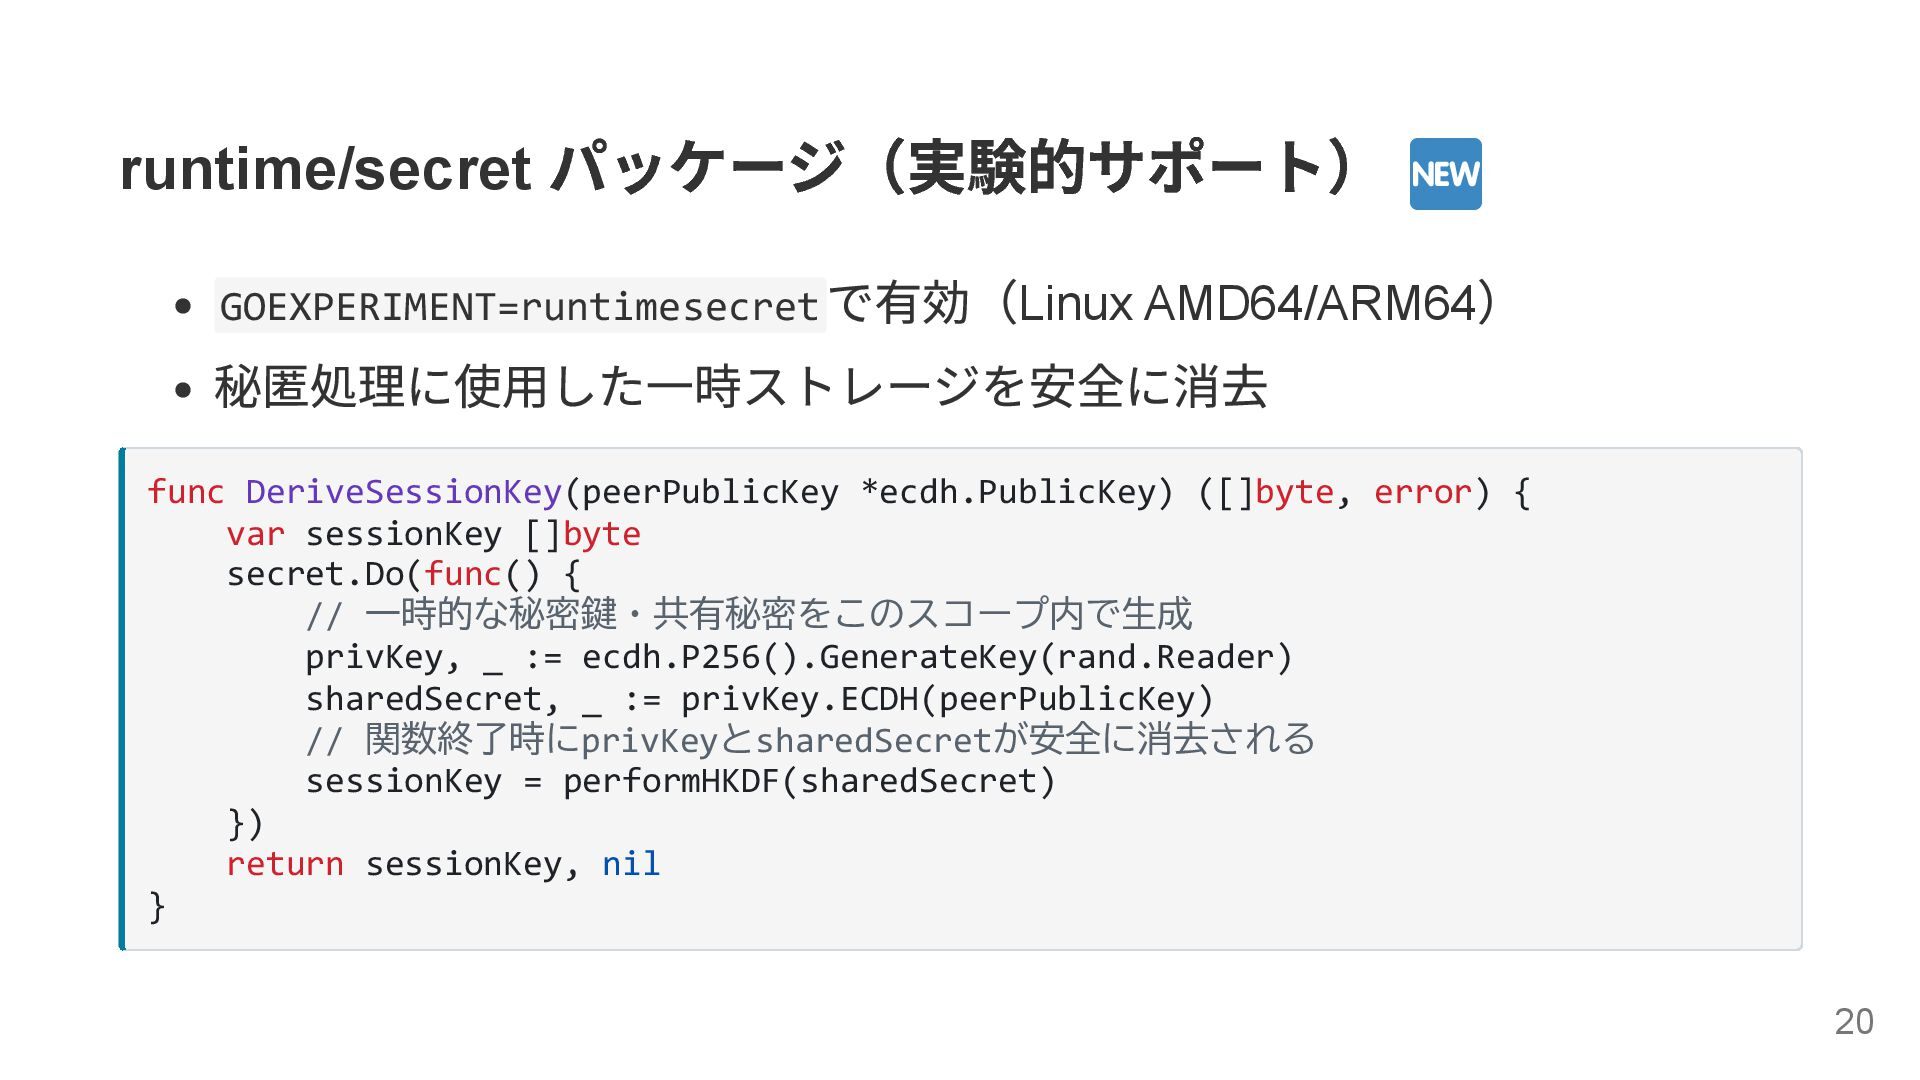
Task: Click the performHKDF(sharedSecret) call
Action: pyautogui.click(x=808, y=782)
